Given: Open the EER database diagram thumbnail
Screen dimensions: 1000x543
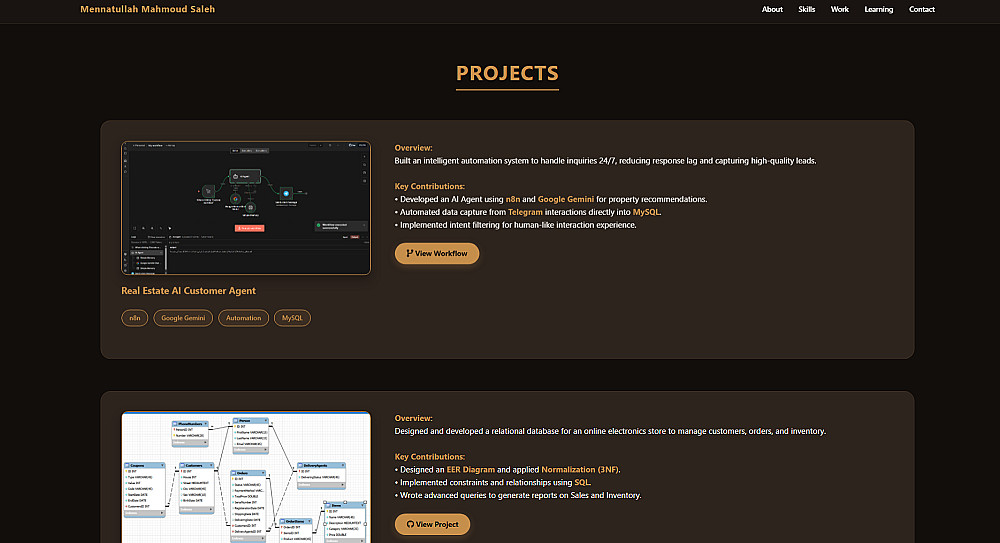Looking at the screenshot, I should pyautogui.click(x=246, y=477).
